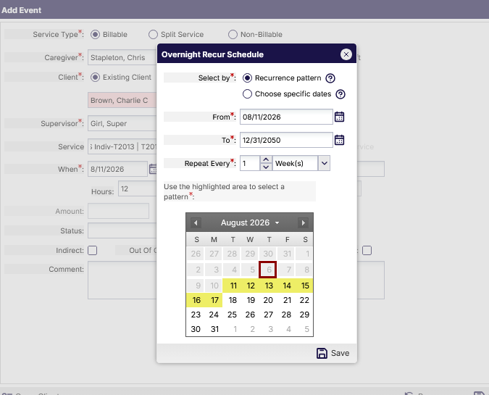Select Non-Billable service type
The width and height of the screenshot is (489, 395).
point(233,34)
